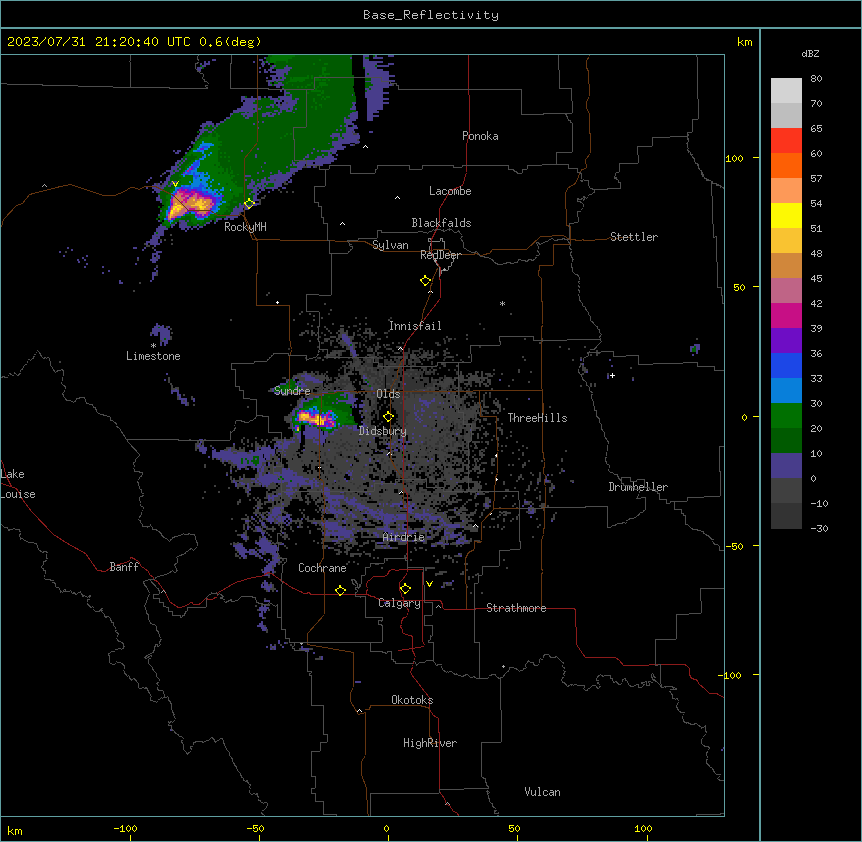862x842 pixels.
Task: Click the Okotoks label
Action: (x=412, y=700)
